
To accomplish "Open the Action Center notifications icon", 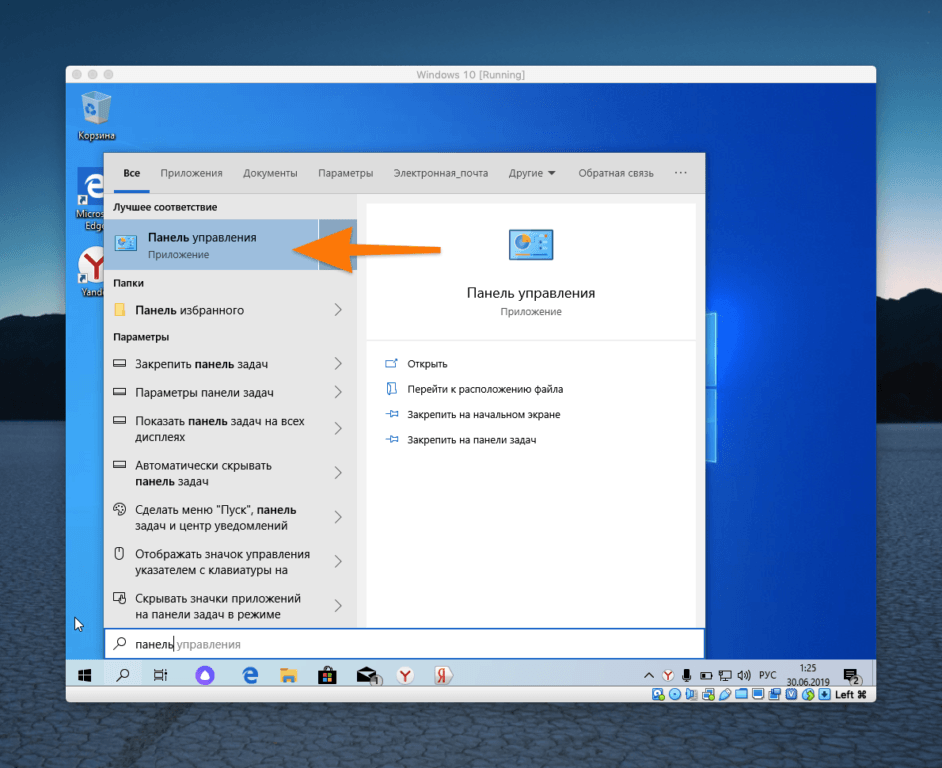I will tap(852, 677).
